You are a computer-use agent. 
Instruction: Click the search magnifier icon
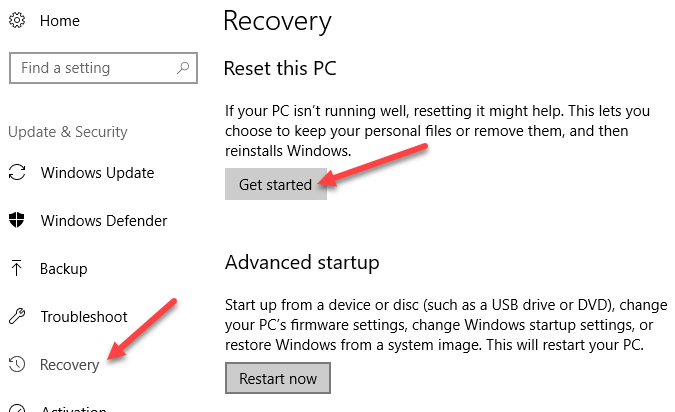tap(182, 68)
